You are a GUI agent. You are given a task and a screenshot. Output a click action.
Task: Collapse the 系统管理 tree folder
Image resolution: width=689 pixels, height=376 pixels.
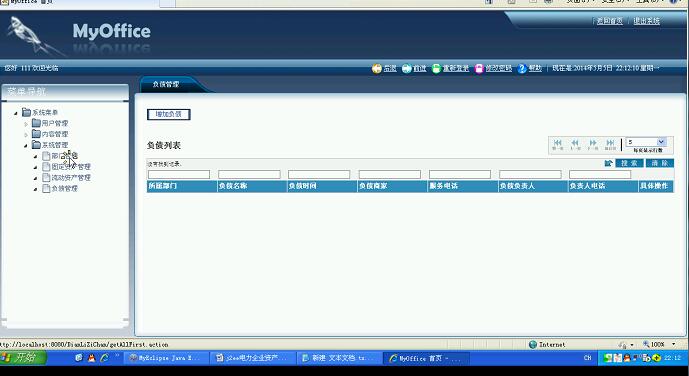(x=26, y=145)
